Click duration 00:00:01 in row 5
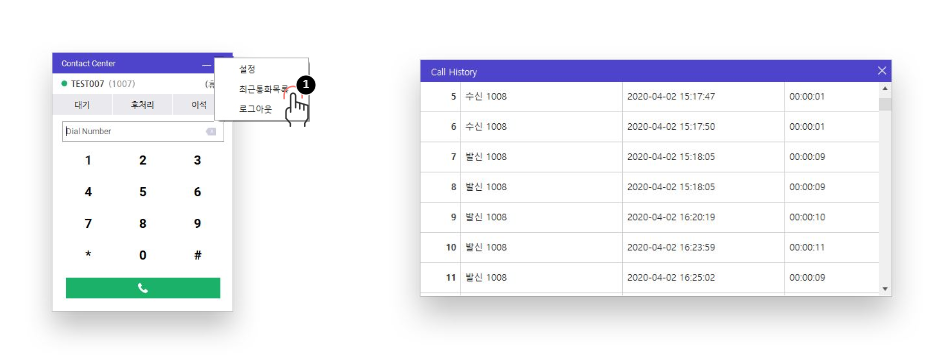 point(807,96)
